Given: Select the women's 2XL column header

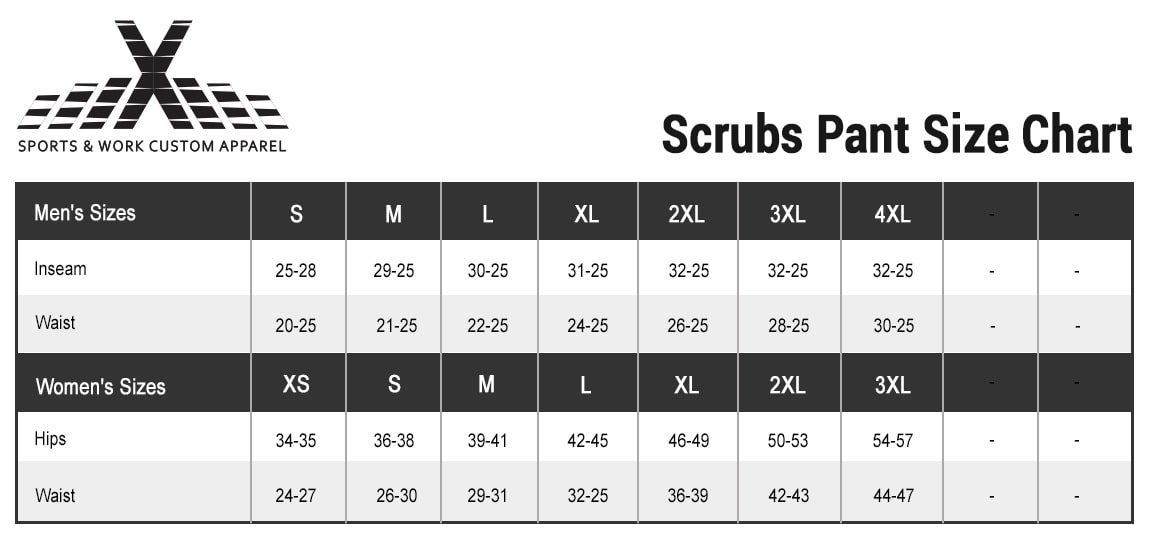Looking at the screenshot, I should point(788,384).
